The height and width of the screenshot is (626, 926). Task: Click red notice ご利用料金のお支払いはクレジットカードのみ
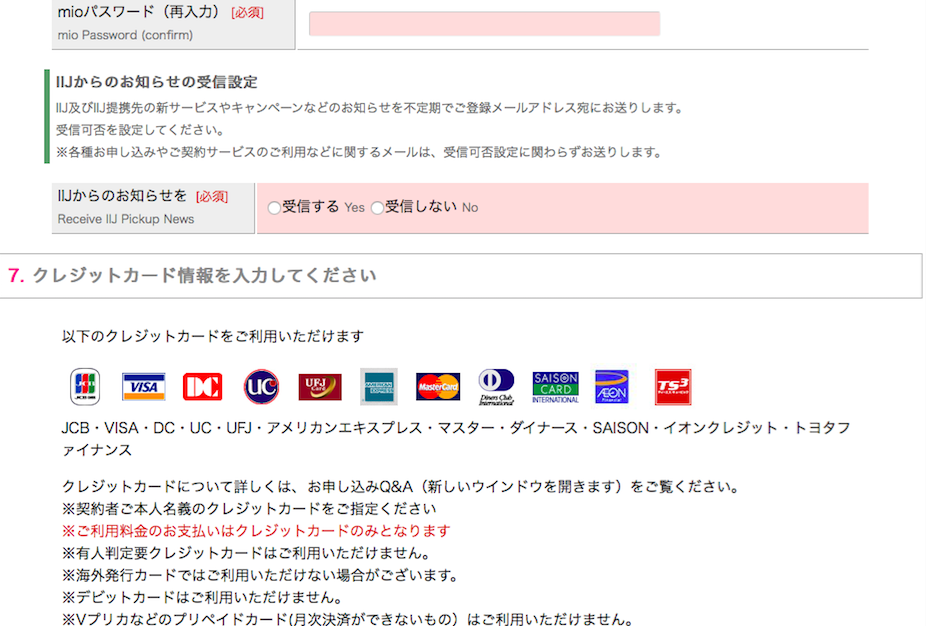pyautogui.click(x=256, y=531)
